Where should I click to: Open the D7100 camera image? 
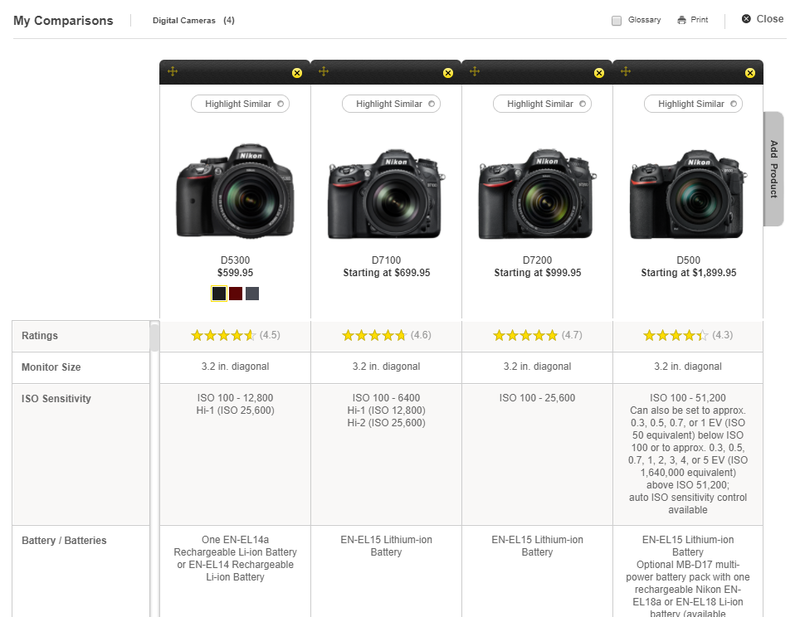pyautogui.click(x=386, y=194)
